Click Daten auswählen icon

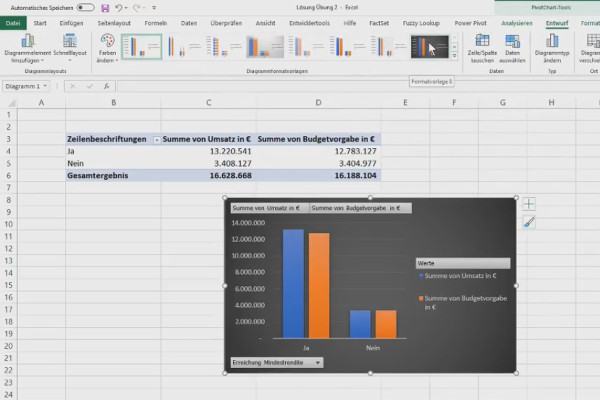[x=512, y=49]
